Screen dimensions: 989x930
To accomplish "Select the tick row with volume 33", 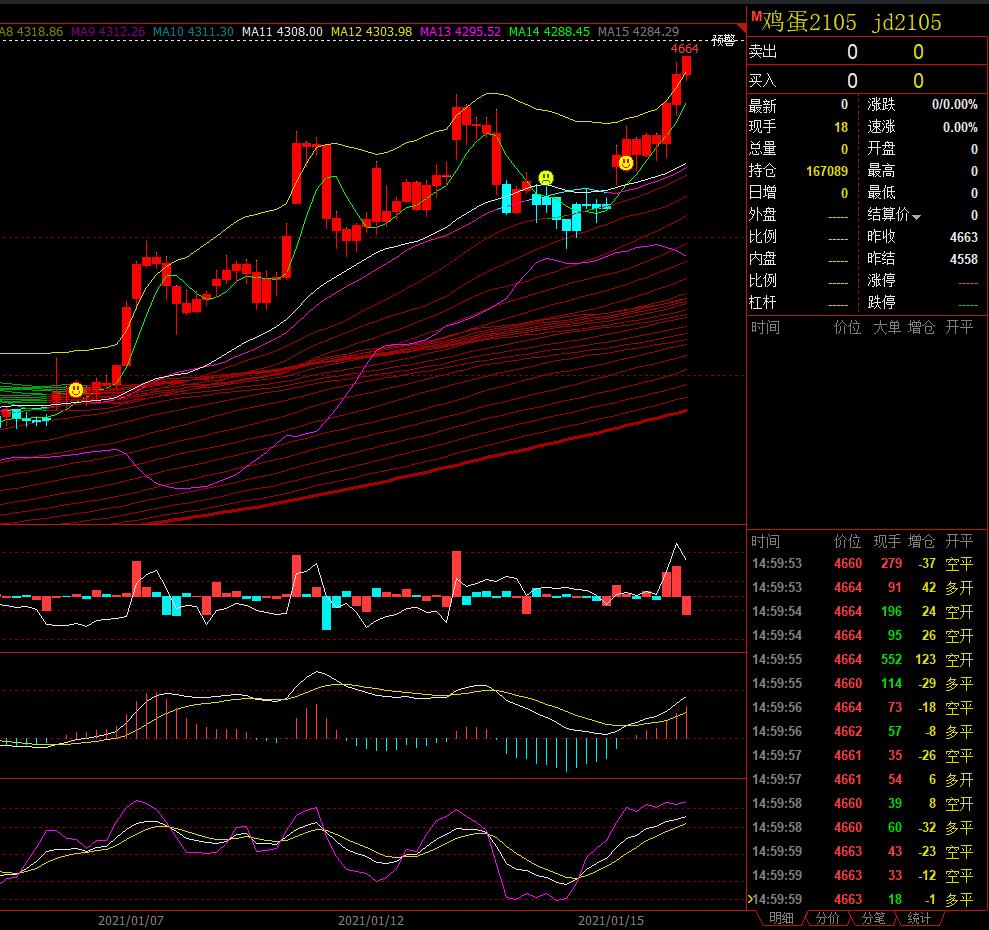I will click(865, 875).
